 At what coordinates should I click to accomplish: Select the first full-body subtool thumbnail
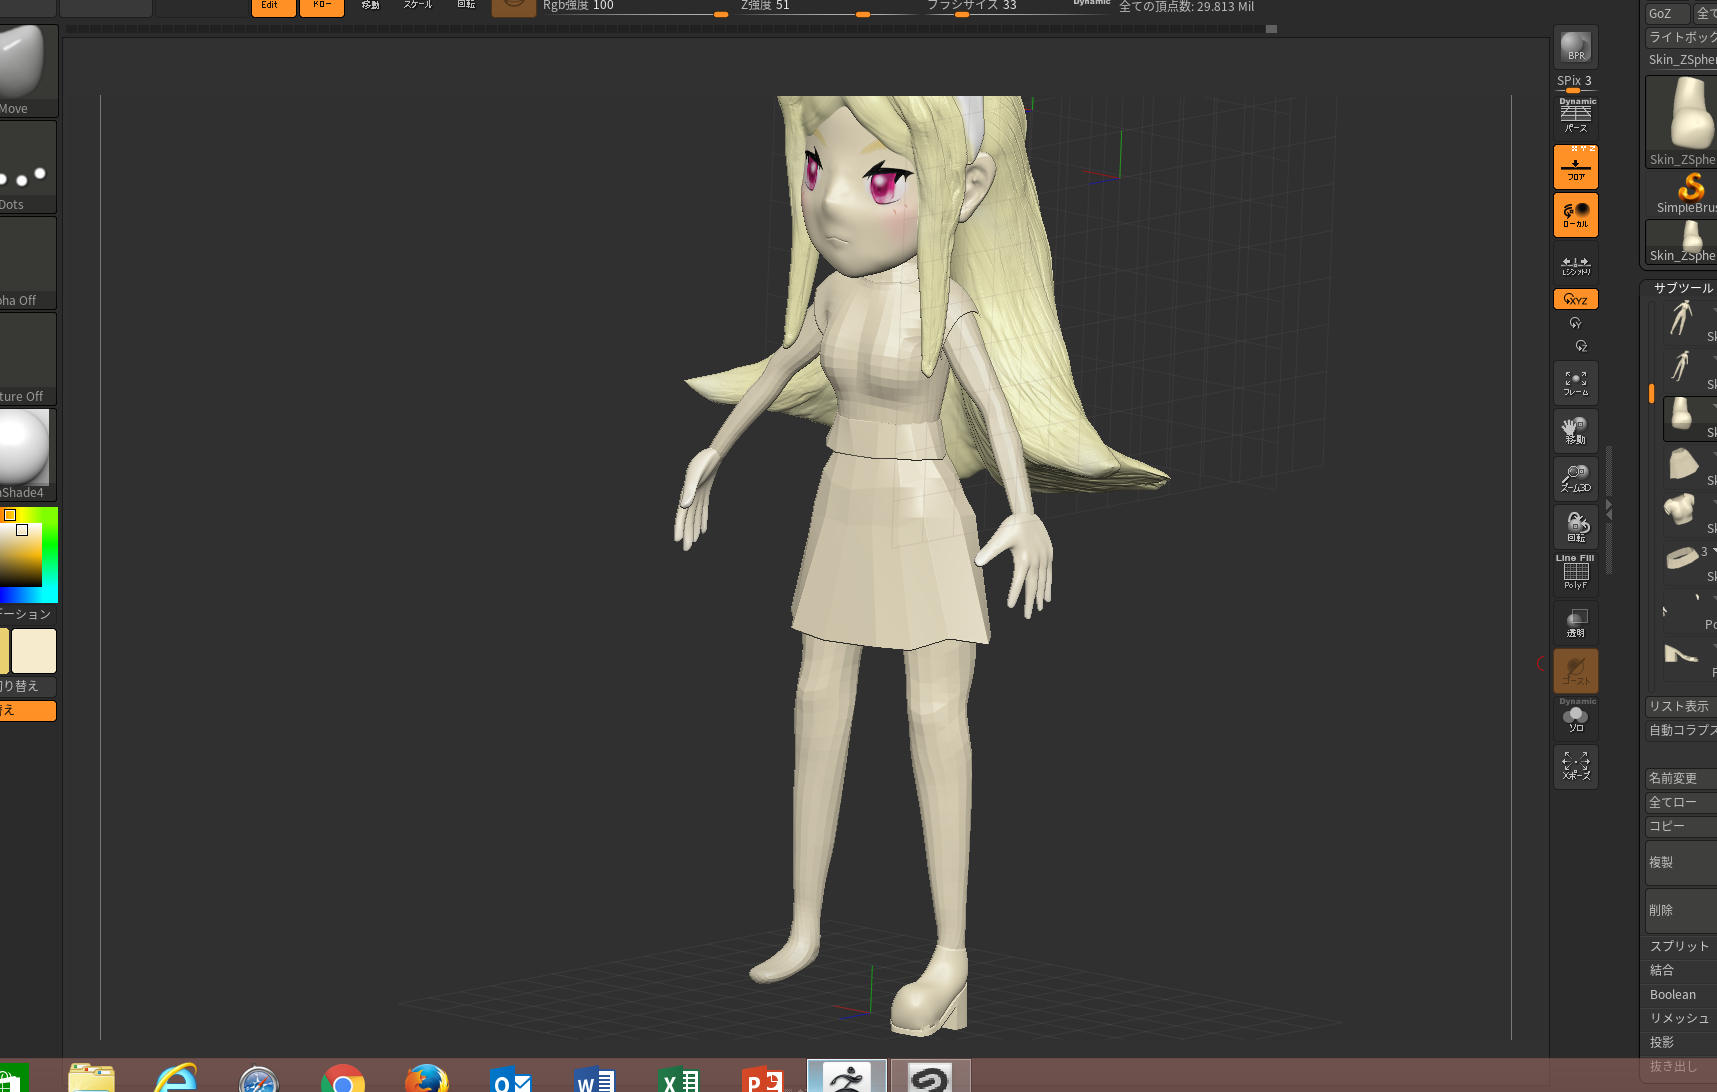1682,320
